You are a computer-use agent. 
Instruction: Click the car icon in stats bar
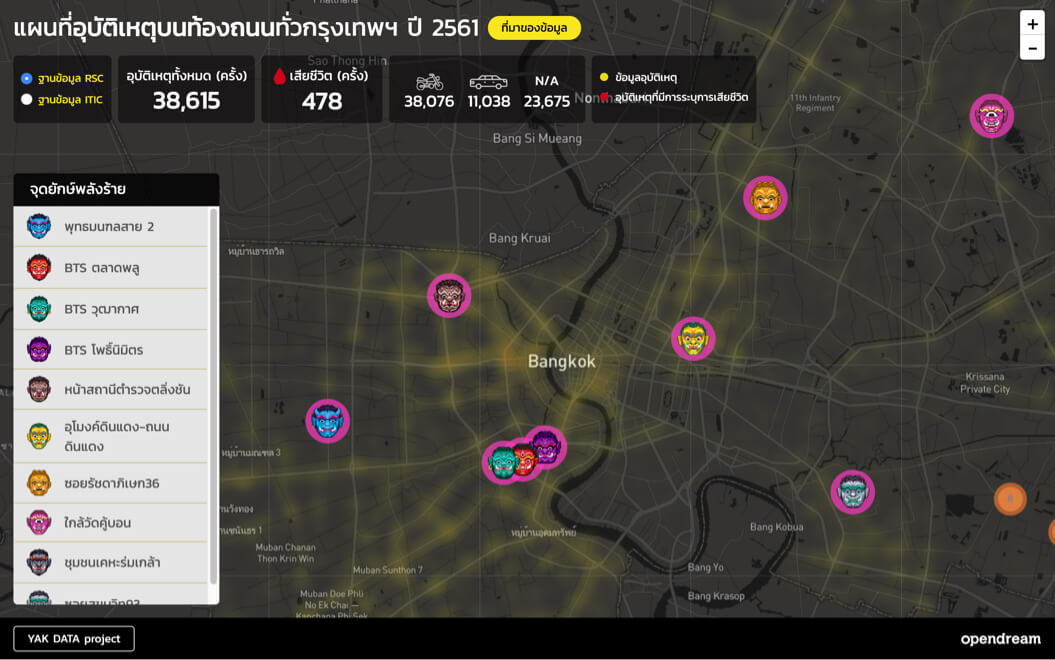(488, 82)
